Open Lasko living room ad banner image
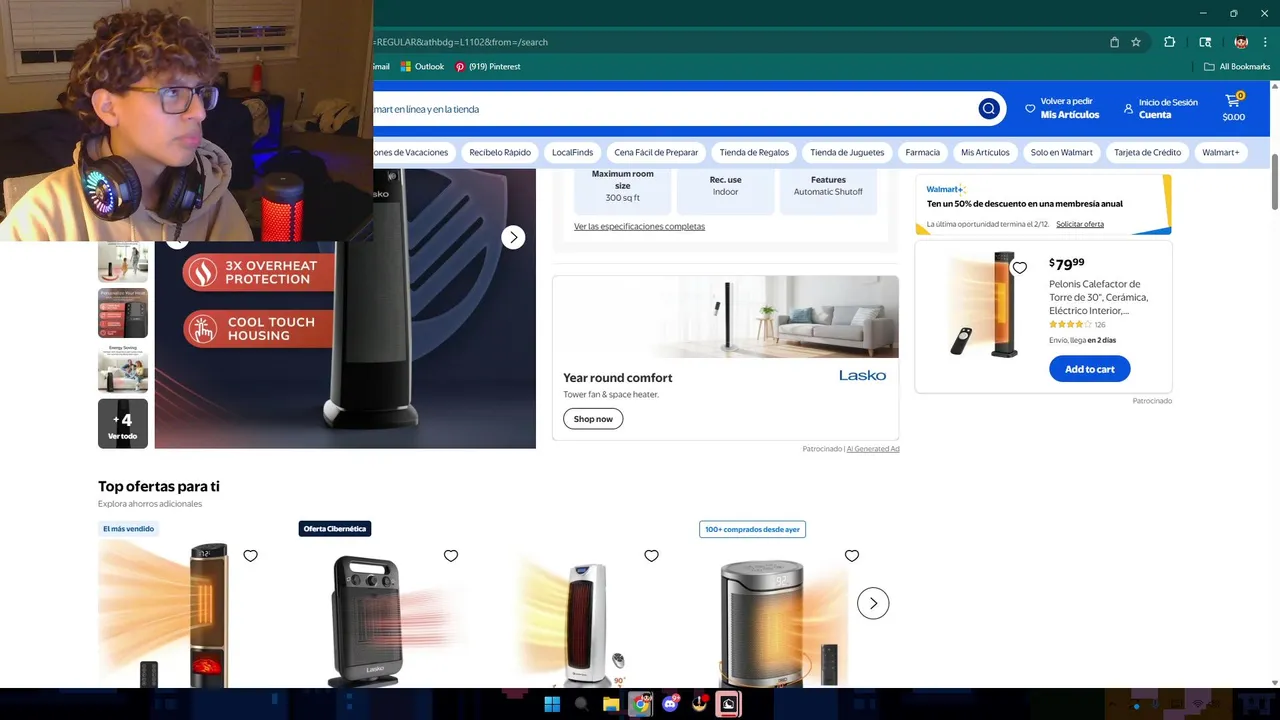The height and width of the screenshot is (720, 1280). pos(725,317)
